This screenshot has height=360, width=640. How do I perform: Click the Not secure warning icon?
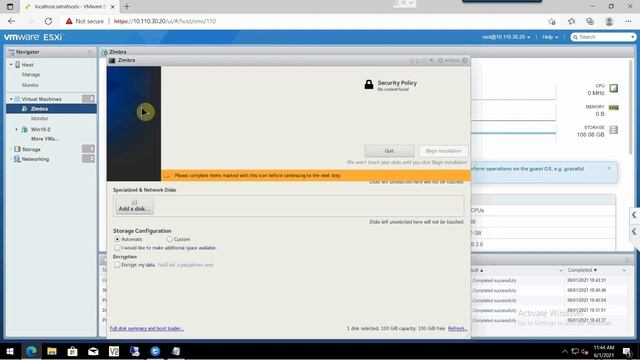(x=69, y=21)
